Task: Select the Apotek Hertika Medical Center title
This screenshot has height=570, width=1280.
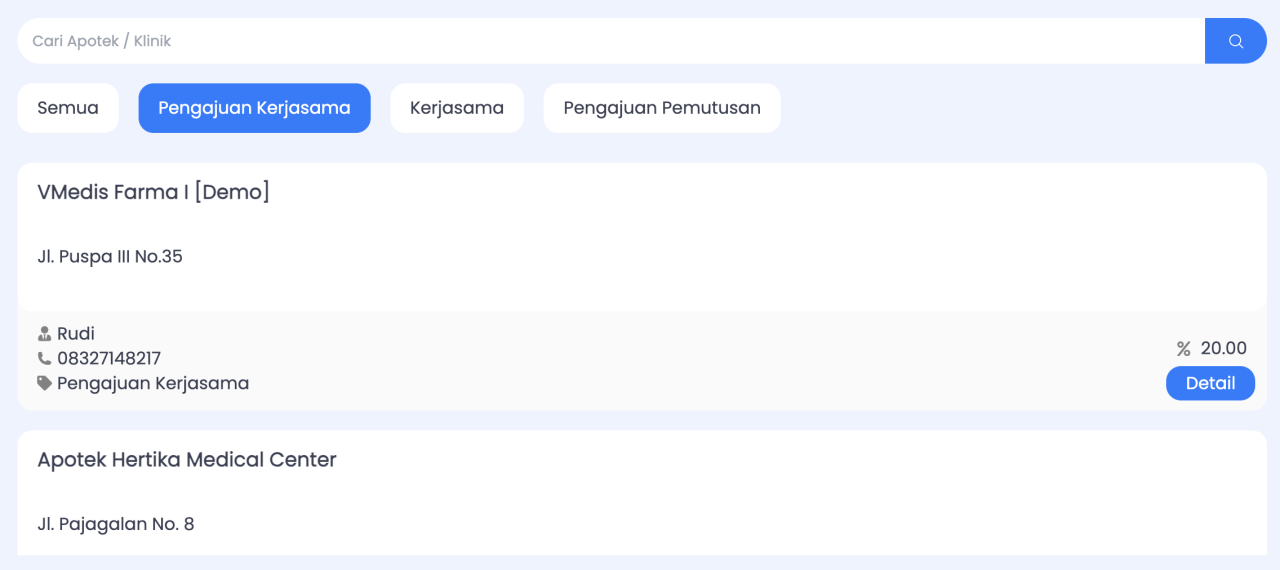Action: 187,460
